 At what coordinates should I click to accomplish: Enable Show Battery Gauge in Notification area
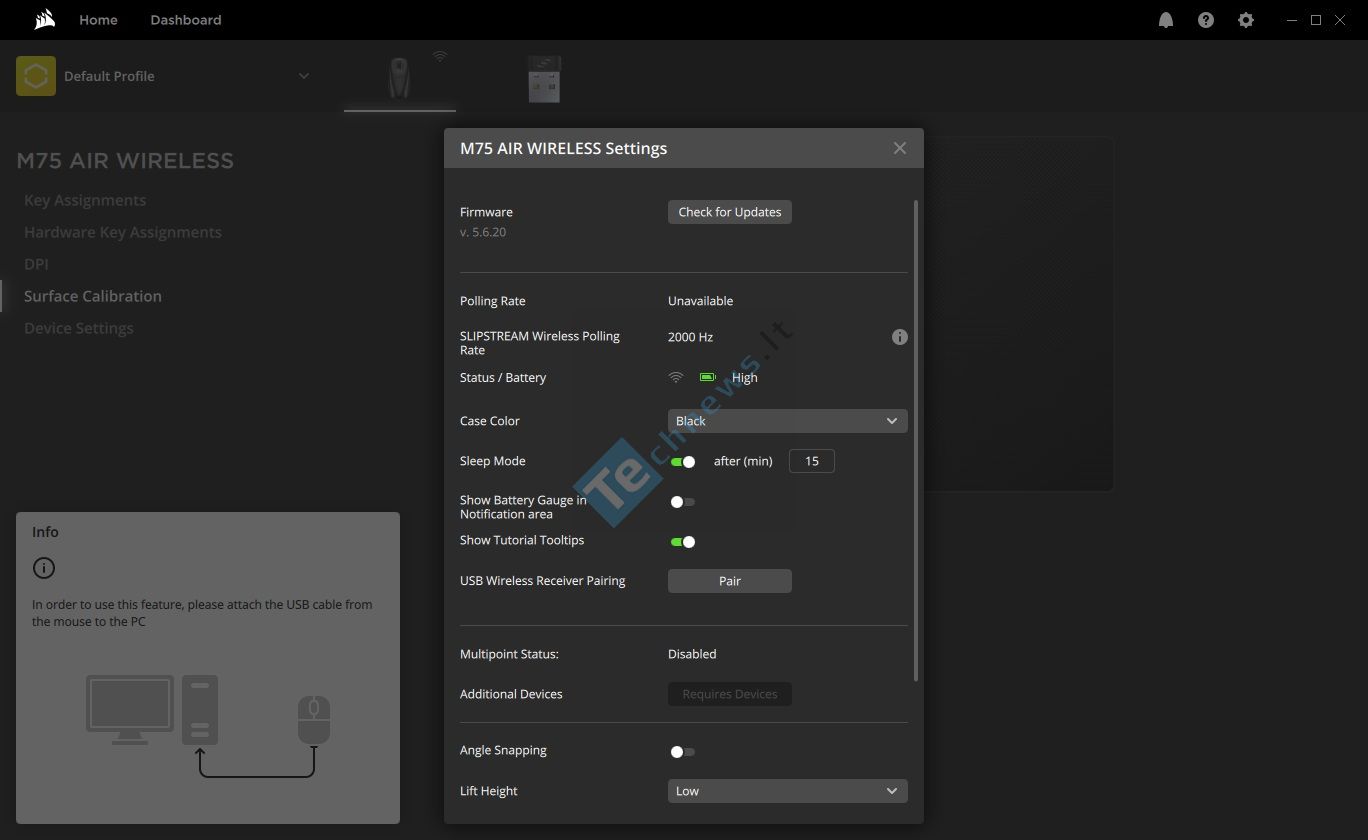tap(683, 502)
